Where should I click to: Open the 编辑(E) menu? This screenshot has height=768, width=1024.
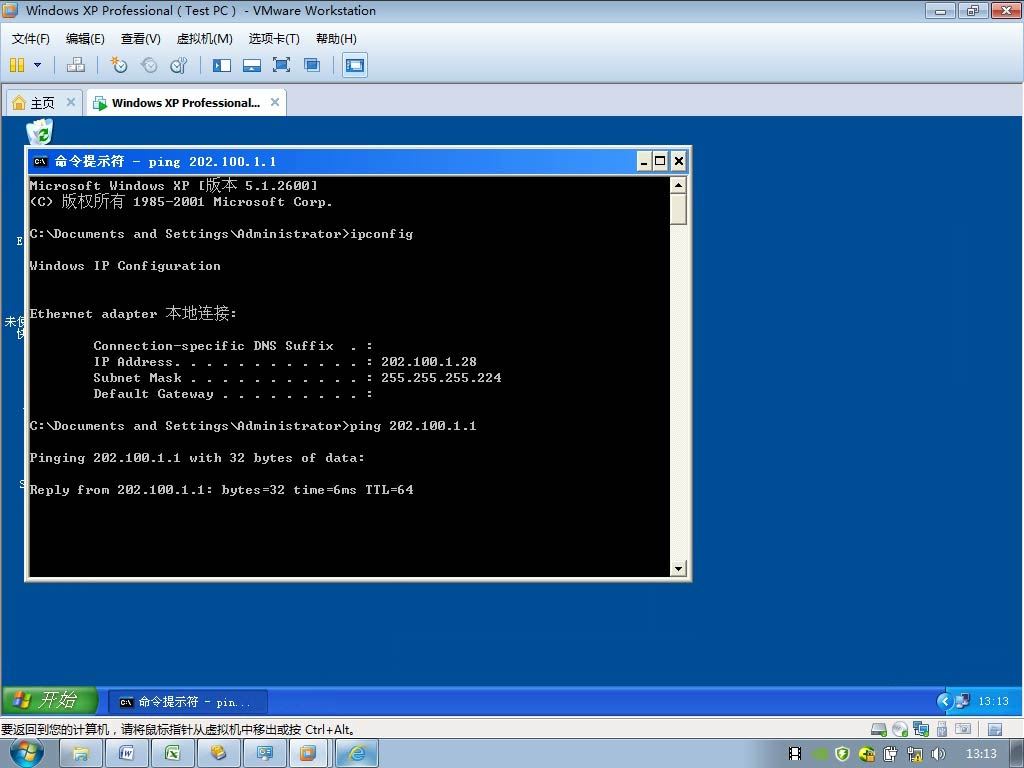(x=85, y=39)
